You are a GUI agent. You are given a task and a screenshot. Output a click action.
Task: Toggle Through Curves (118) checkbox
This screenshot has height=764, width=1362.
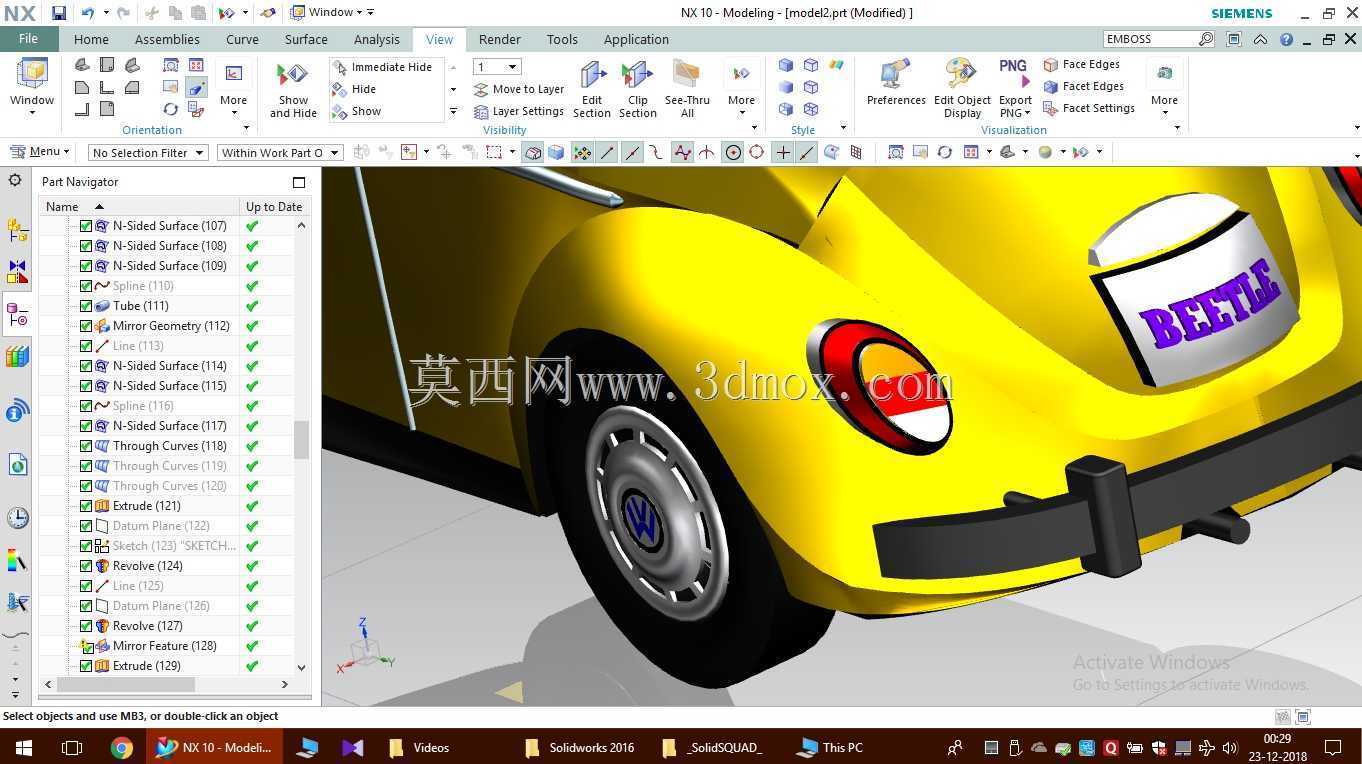[86, 446]
